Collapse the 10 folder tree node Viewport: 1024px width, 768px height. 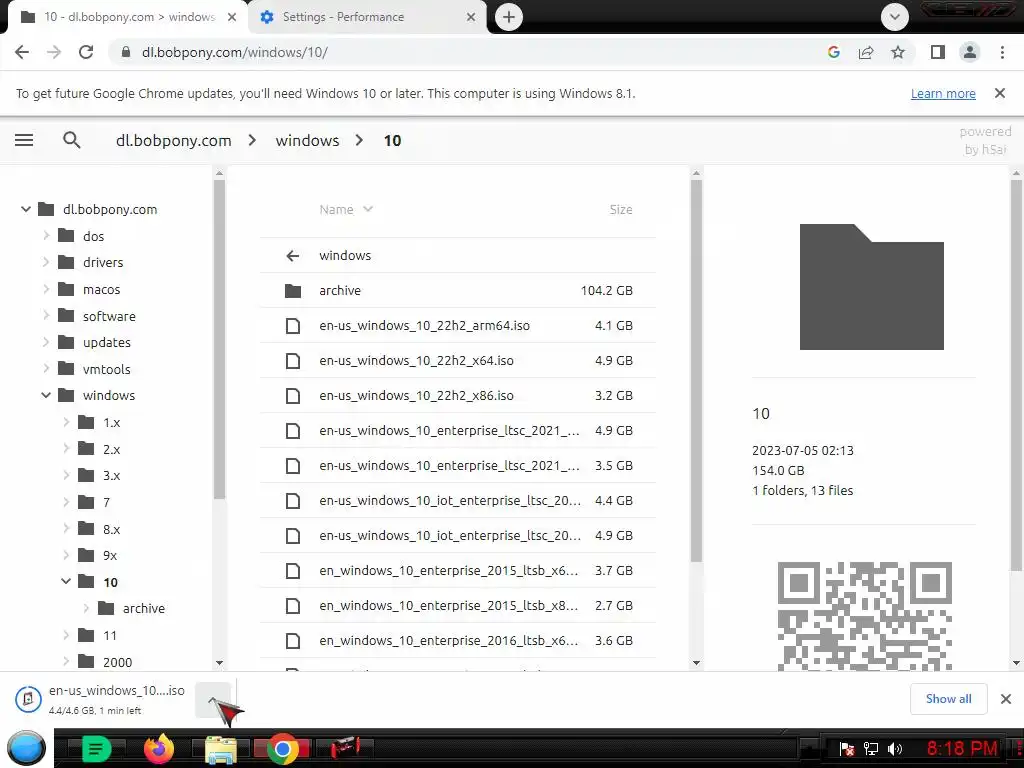66,582
